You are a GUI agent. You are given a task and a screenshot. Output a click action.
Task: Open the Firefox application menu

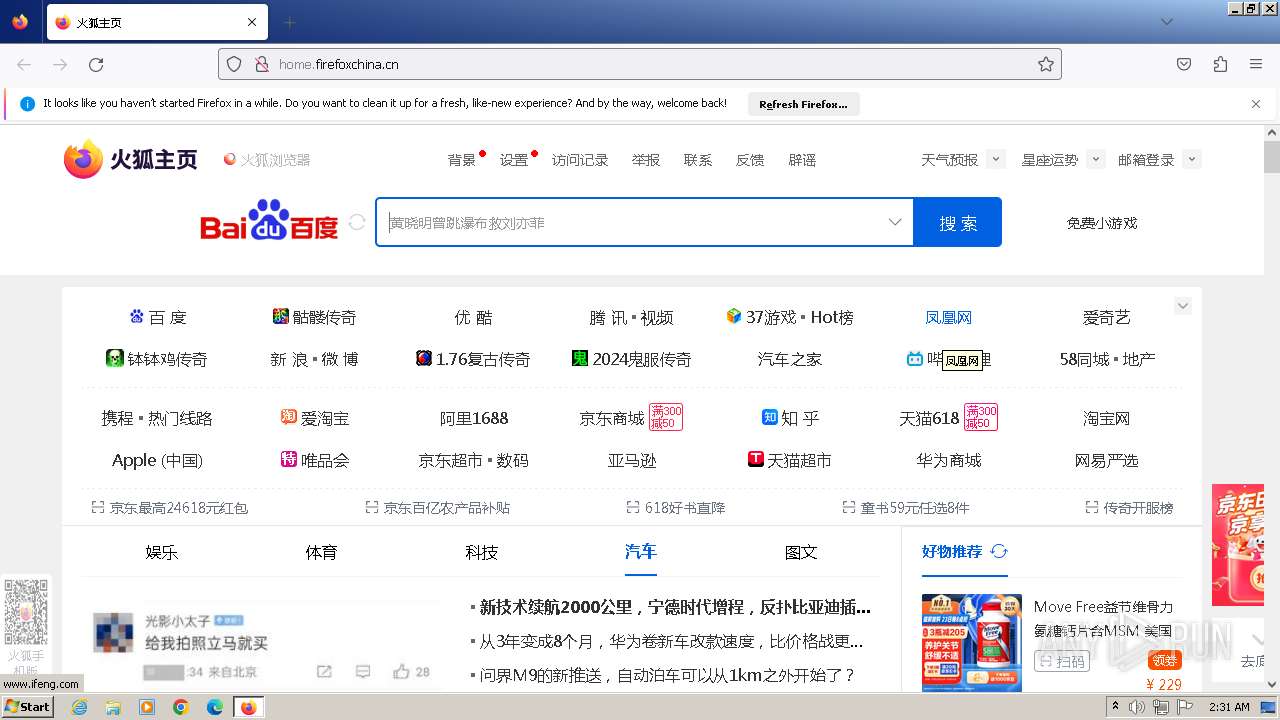click(1256, 64)
